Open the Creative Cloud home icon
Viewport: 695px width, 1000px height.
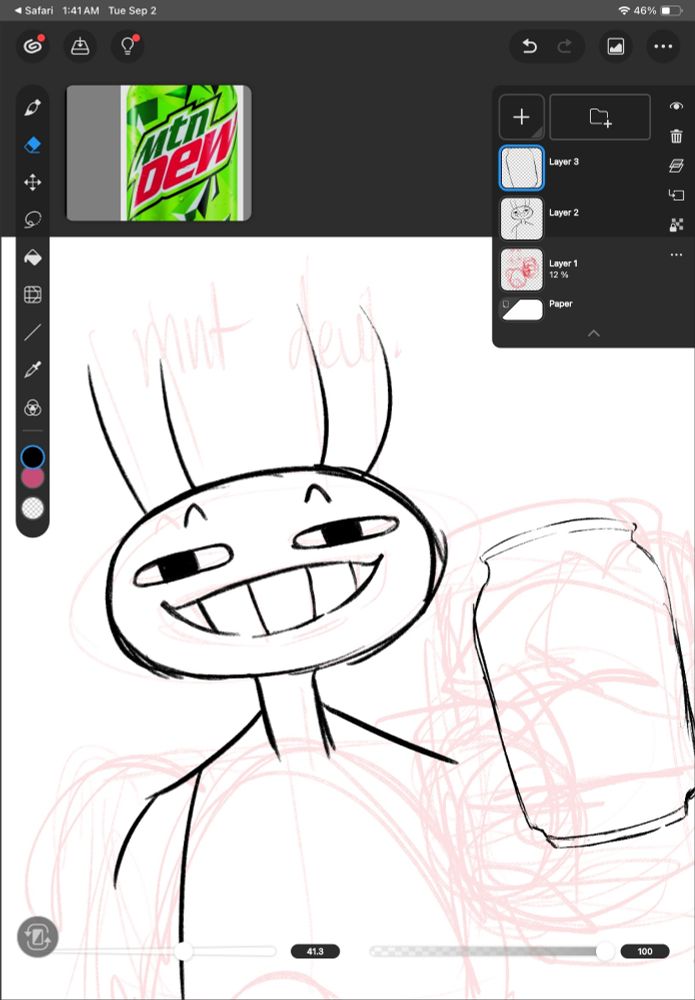point(33,47)
